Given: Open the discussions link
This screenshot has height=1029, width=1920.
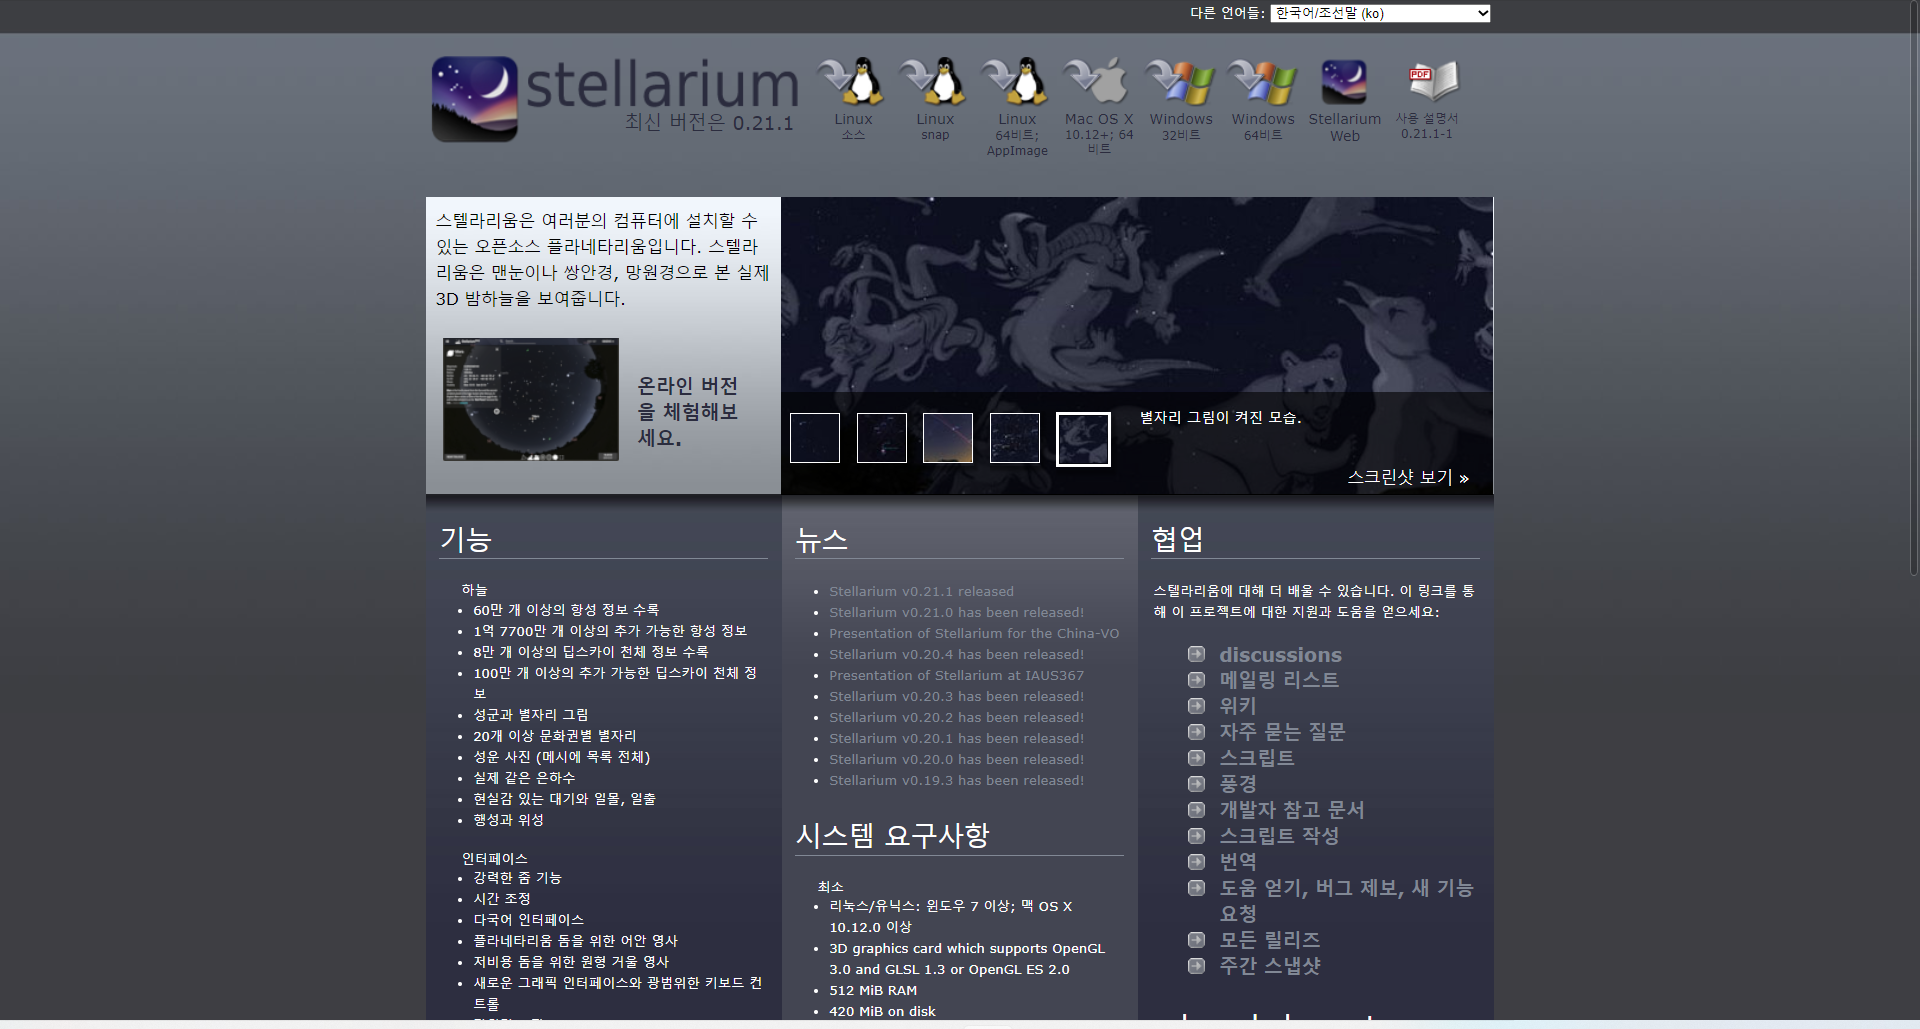Looking at the screenshot, I should coord(1280,654).
